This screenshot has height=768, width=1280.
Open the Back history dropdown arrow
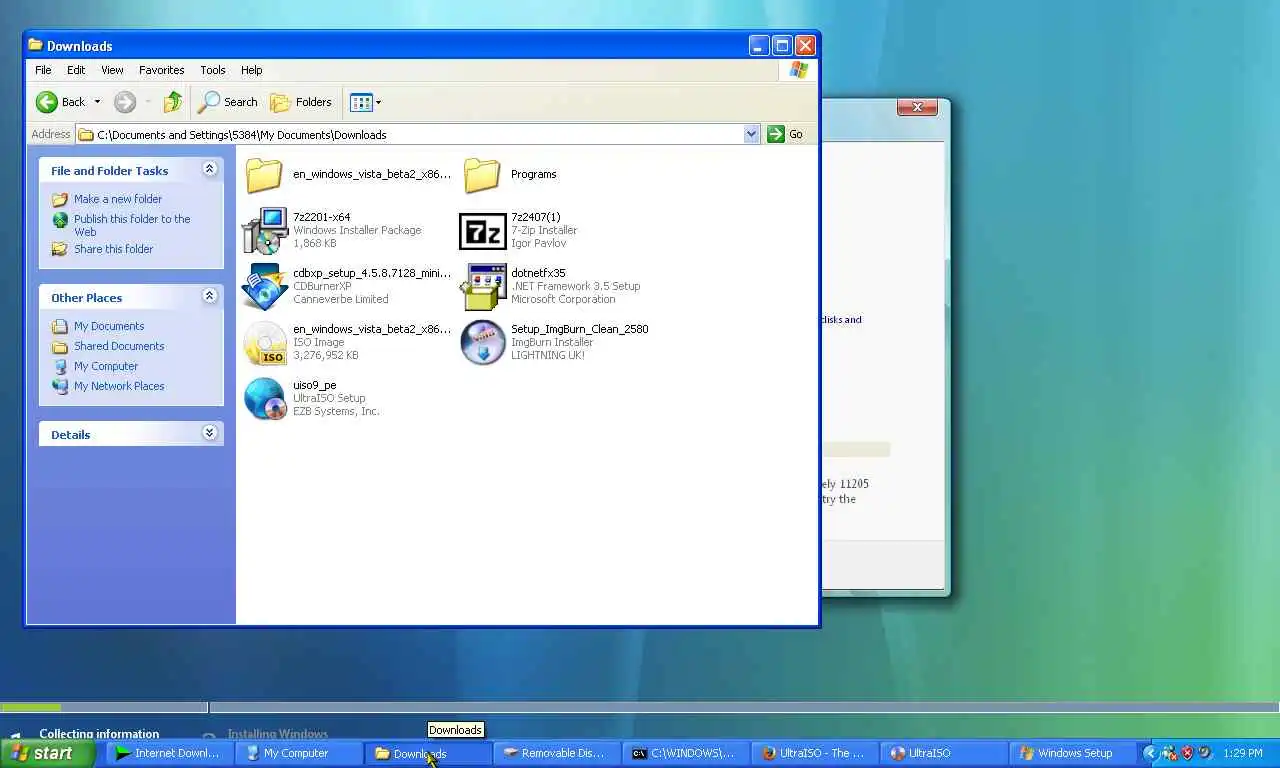(x=97, y=102)
